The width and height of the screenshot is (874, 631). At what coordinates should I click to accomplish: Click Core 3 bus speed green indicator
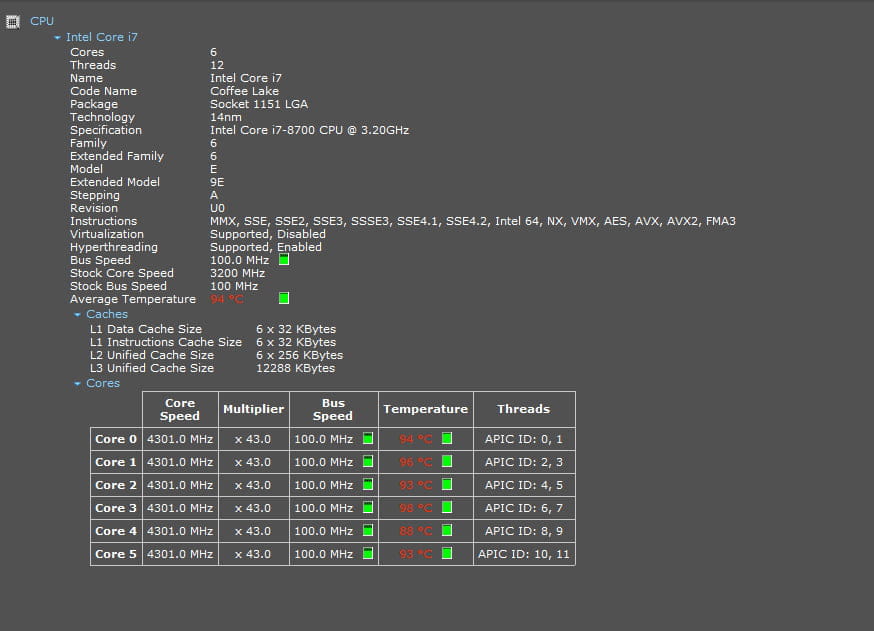(368, 507)
